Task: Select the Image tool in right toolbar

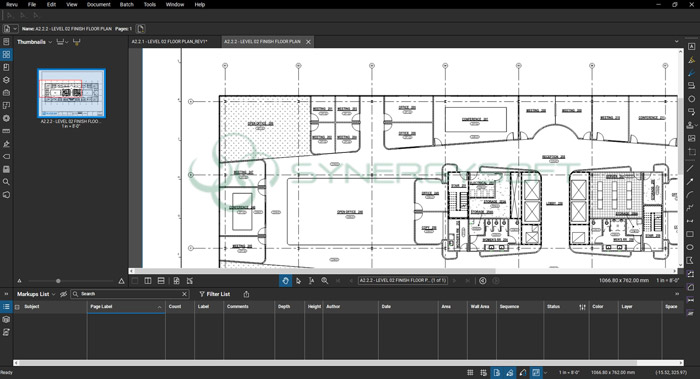Action: (x=692, y=138)
